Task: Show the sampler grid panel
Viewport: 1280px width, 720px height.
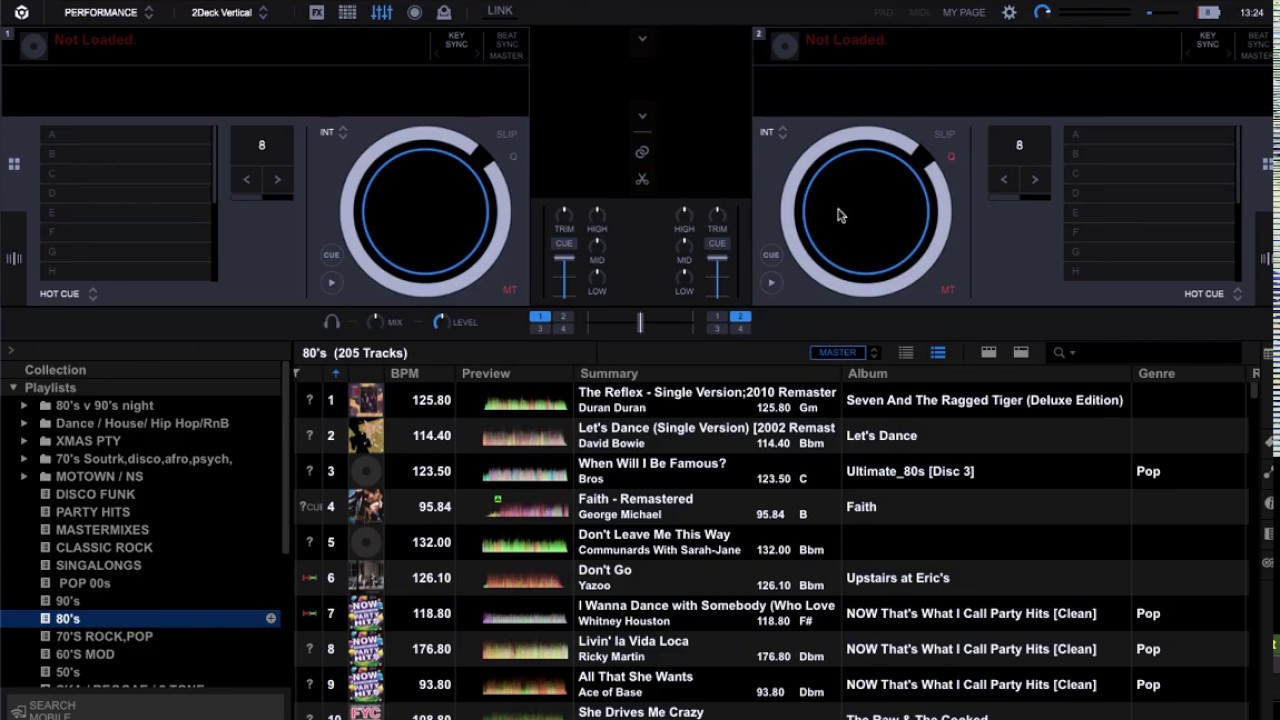Action: 347,12
